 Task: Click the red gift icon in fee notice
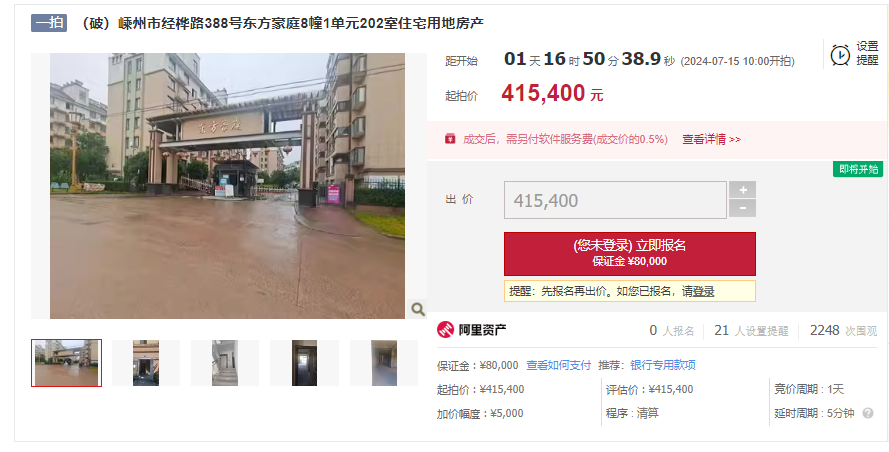click(x=450, y=139)
